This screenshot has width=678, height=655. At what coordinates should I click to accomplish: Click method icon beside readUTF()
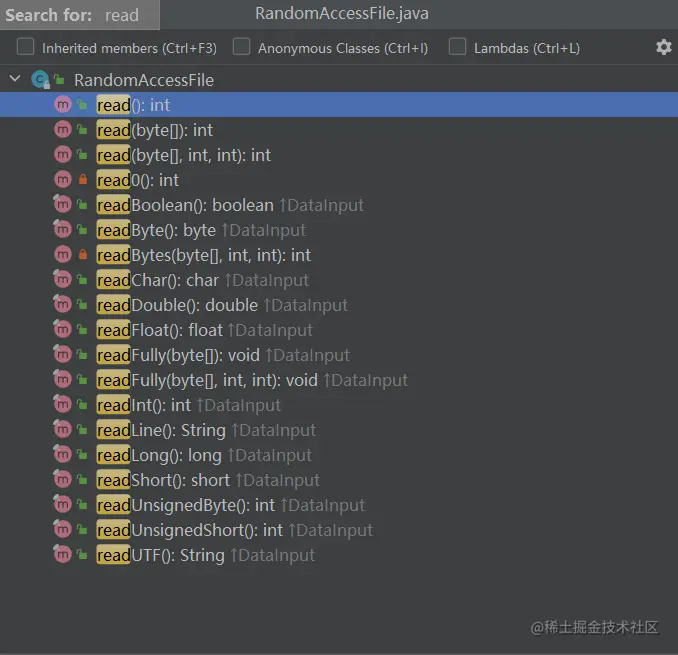point(62,554)
